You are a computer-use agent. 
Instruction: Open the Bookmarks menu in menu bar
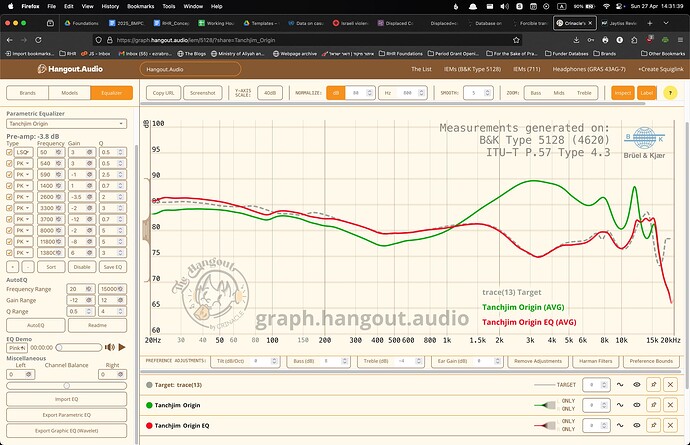tap(140, 6)
